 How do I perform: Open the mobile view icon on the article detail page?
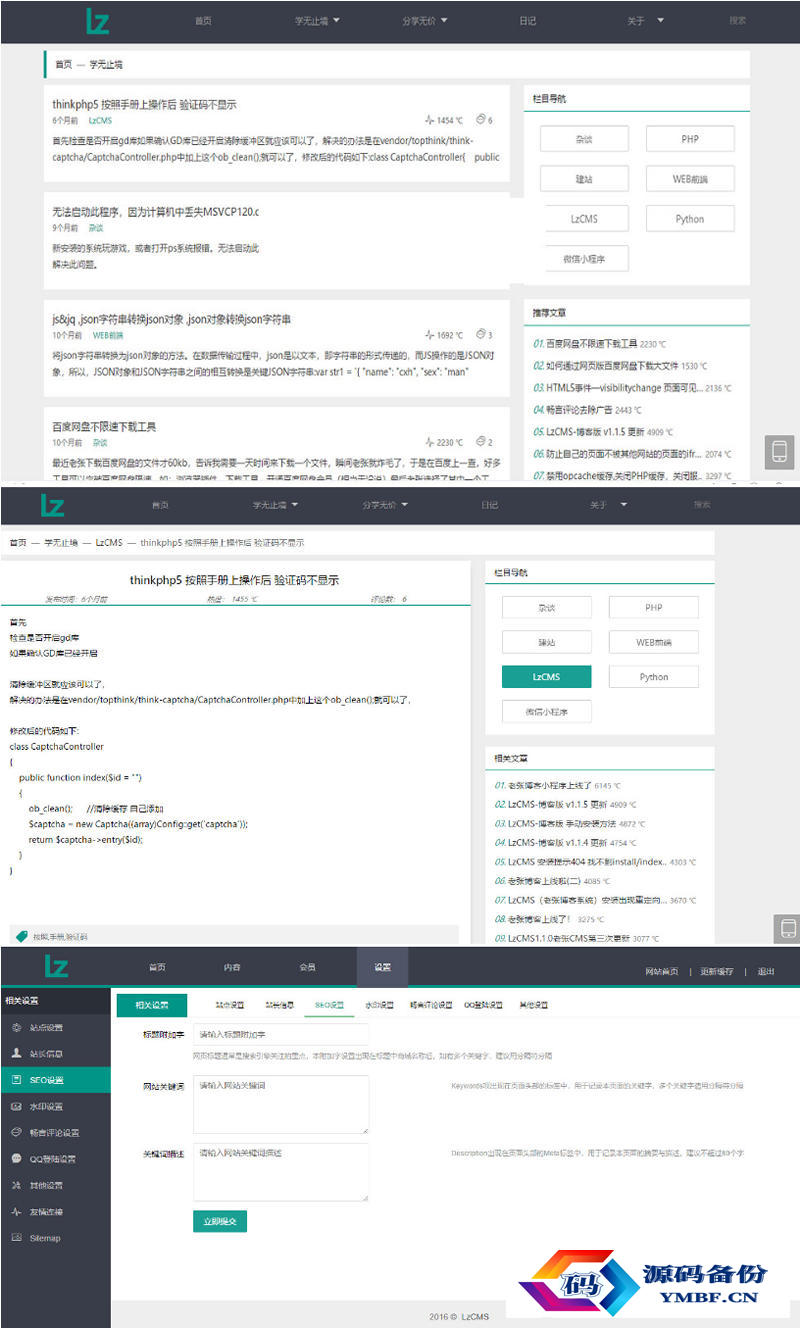[787, 928]
